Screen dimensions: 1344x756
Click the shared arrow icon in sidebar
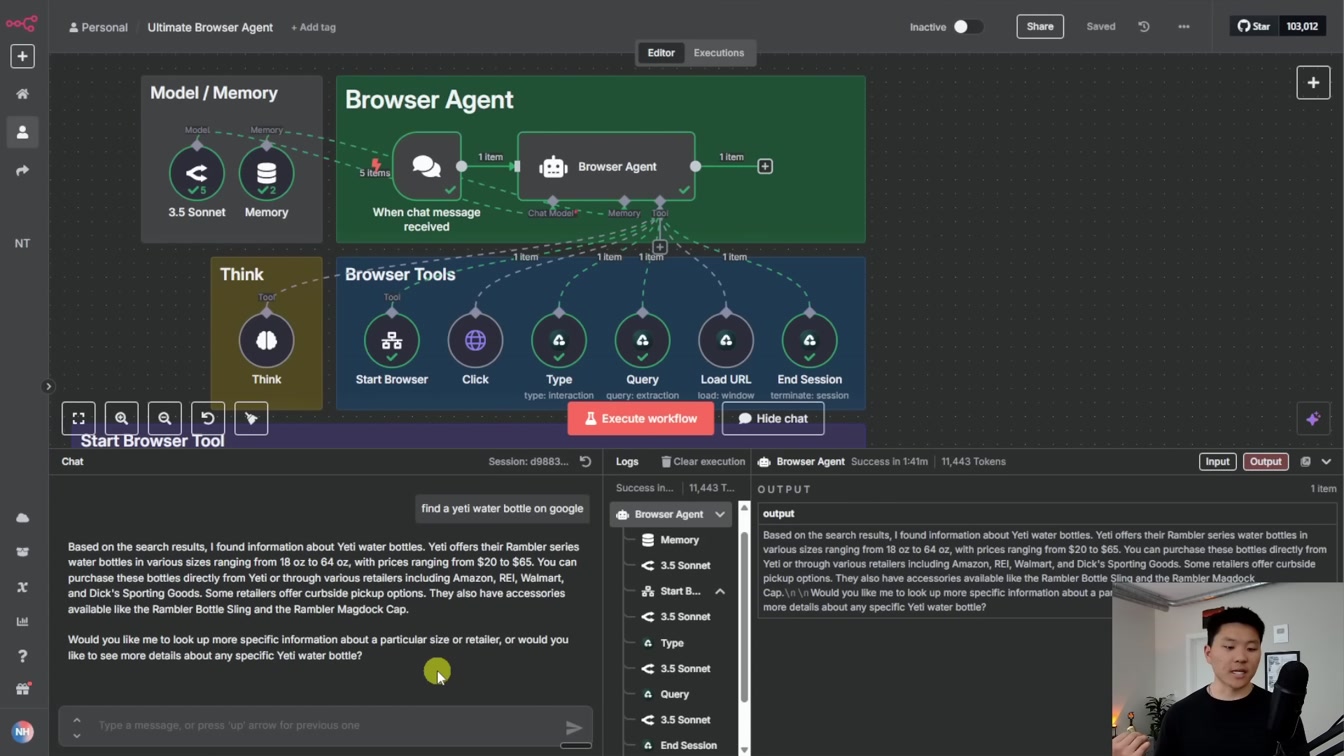point(22,171)
